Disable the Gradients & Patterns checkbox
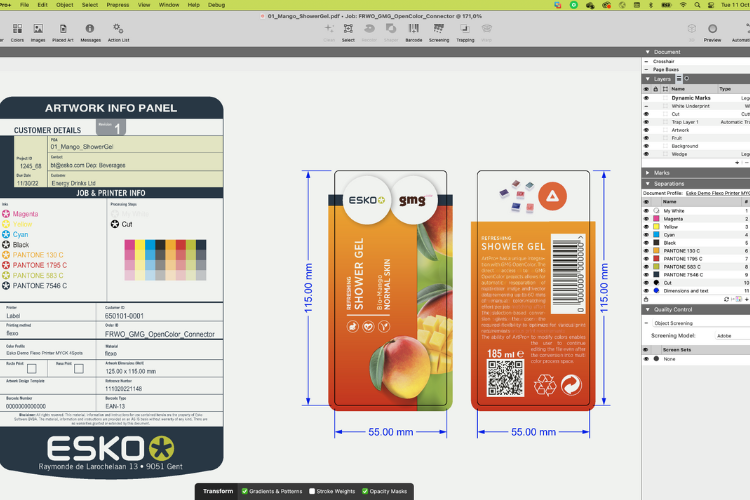Image resolution: width=750 pixels, height=500 pixels. (x=245, y=491)
